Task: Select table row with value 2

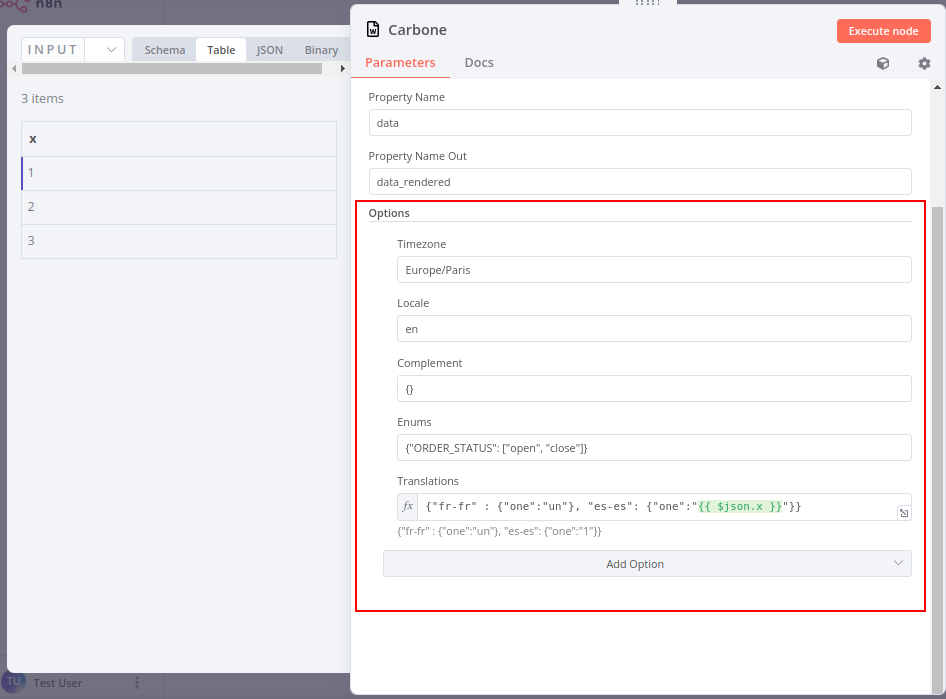Action: coord(179,207)
